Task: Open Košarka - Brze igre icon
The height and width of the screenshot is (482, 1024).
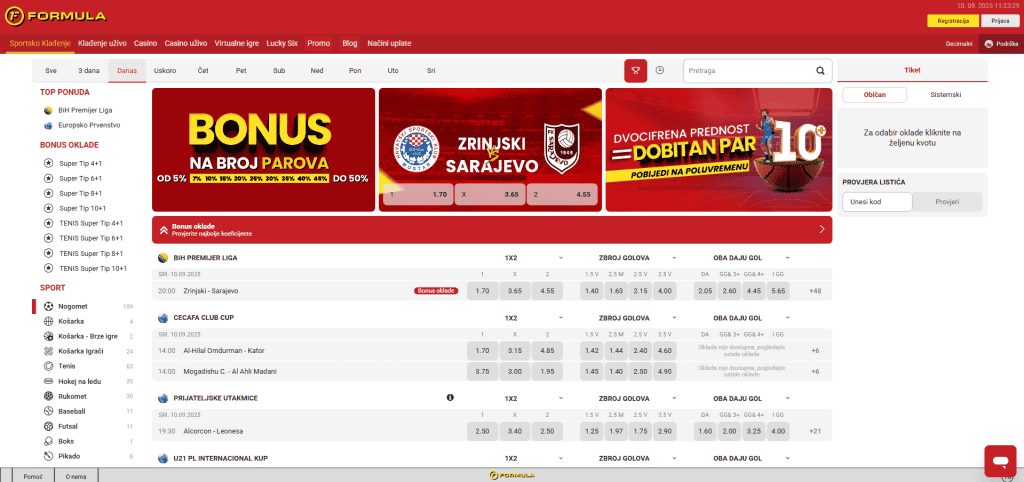Action: (48, 336)
